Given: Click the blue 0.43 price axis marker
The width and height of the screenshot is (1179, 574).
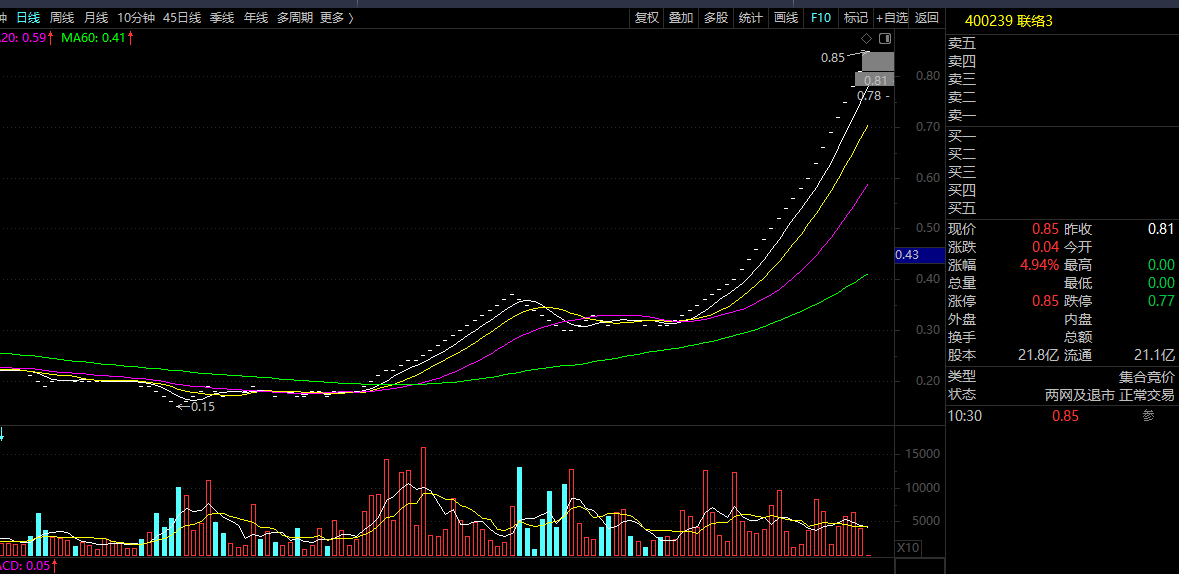Looking at the screenshot, I should [920, 255].
